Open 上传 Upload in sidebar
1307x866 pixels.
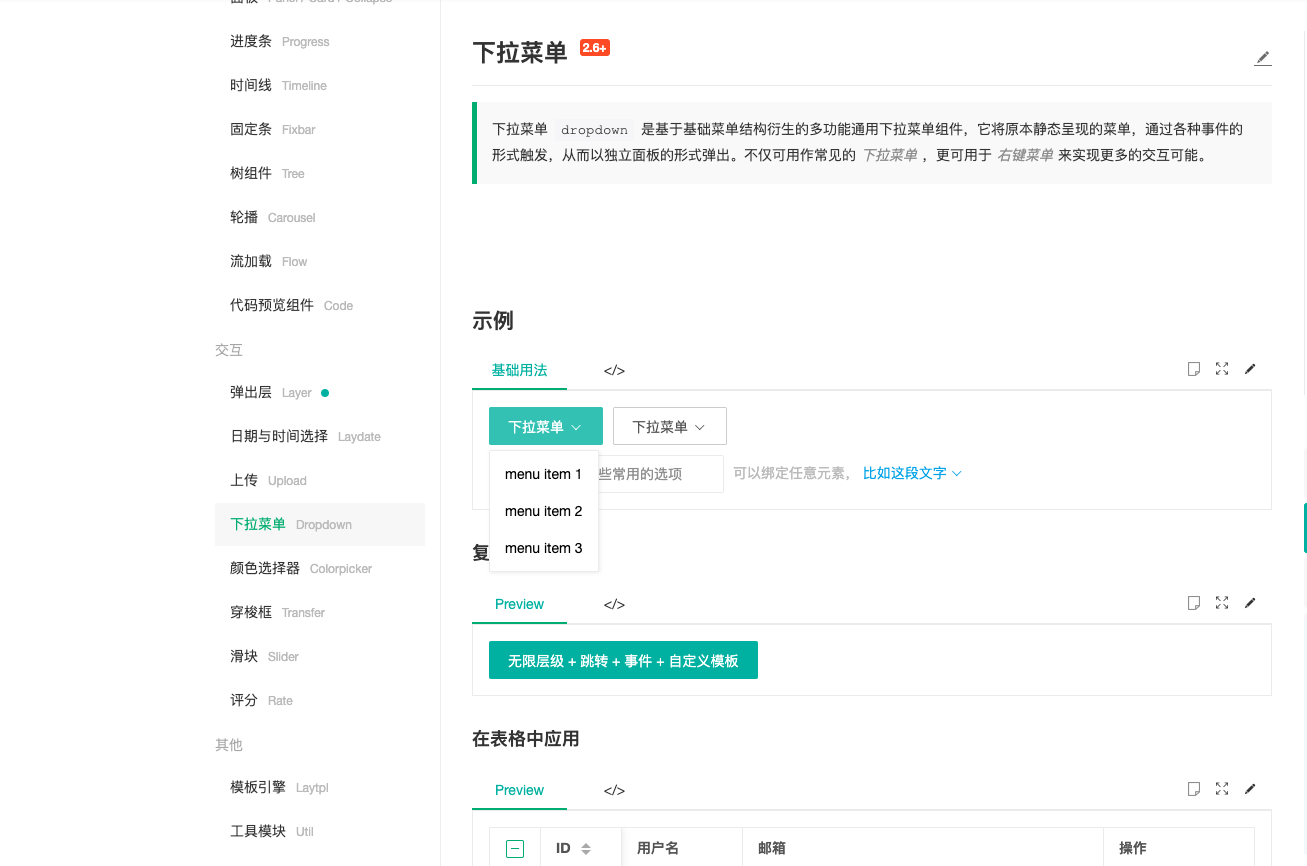pos(320,480)
